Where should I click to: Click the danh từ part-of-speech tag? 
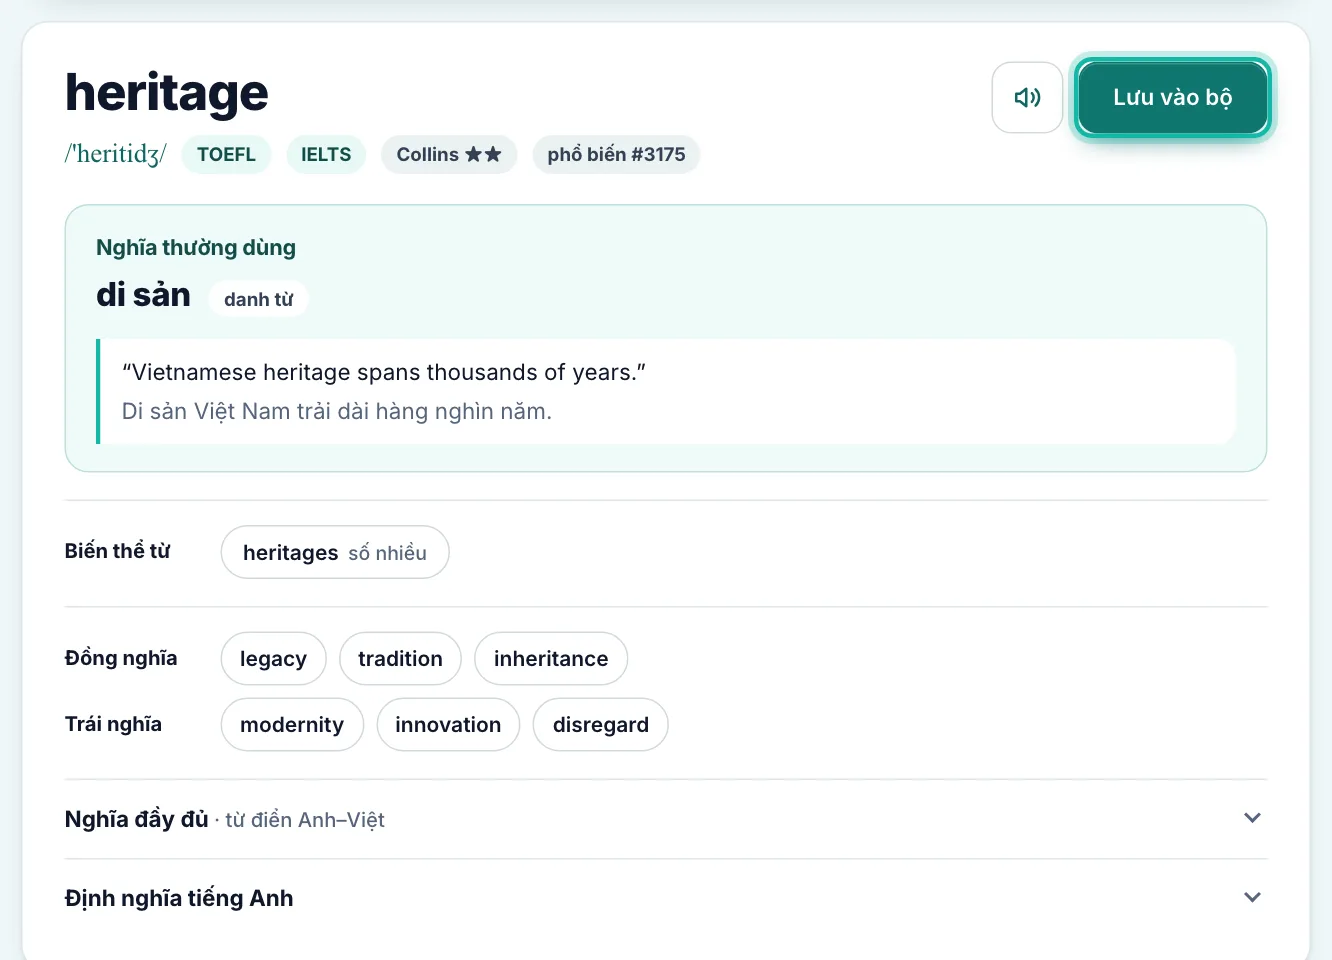point(259,299)
